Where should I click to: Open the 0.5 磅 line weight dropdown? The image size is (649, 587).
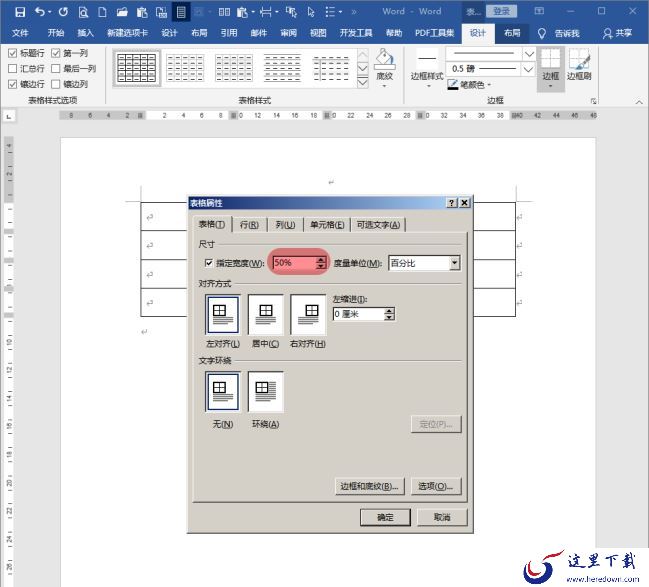point(528,69)
